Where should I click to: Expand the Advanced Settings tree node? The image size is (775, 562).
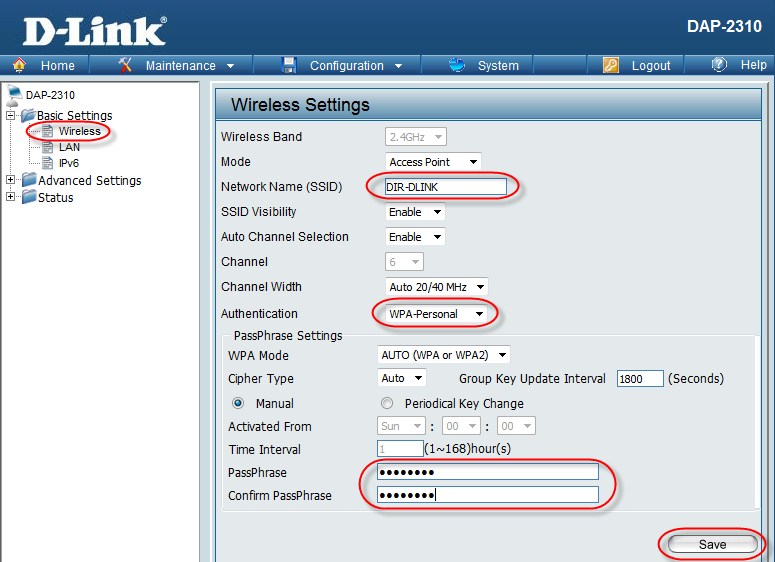pos(10,180)
